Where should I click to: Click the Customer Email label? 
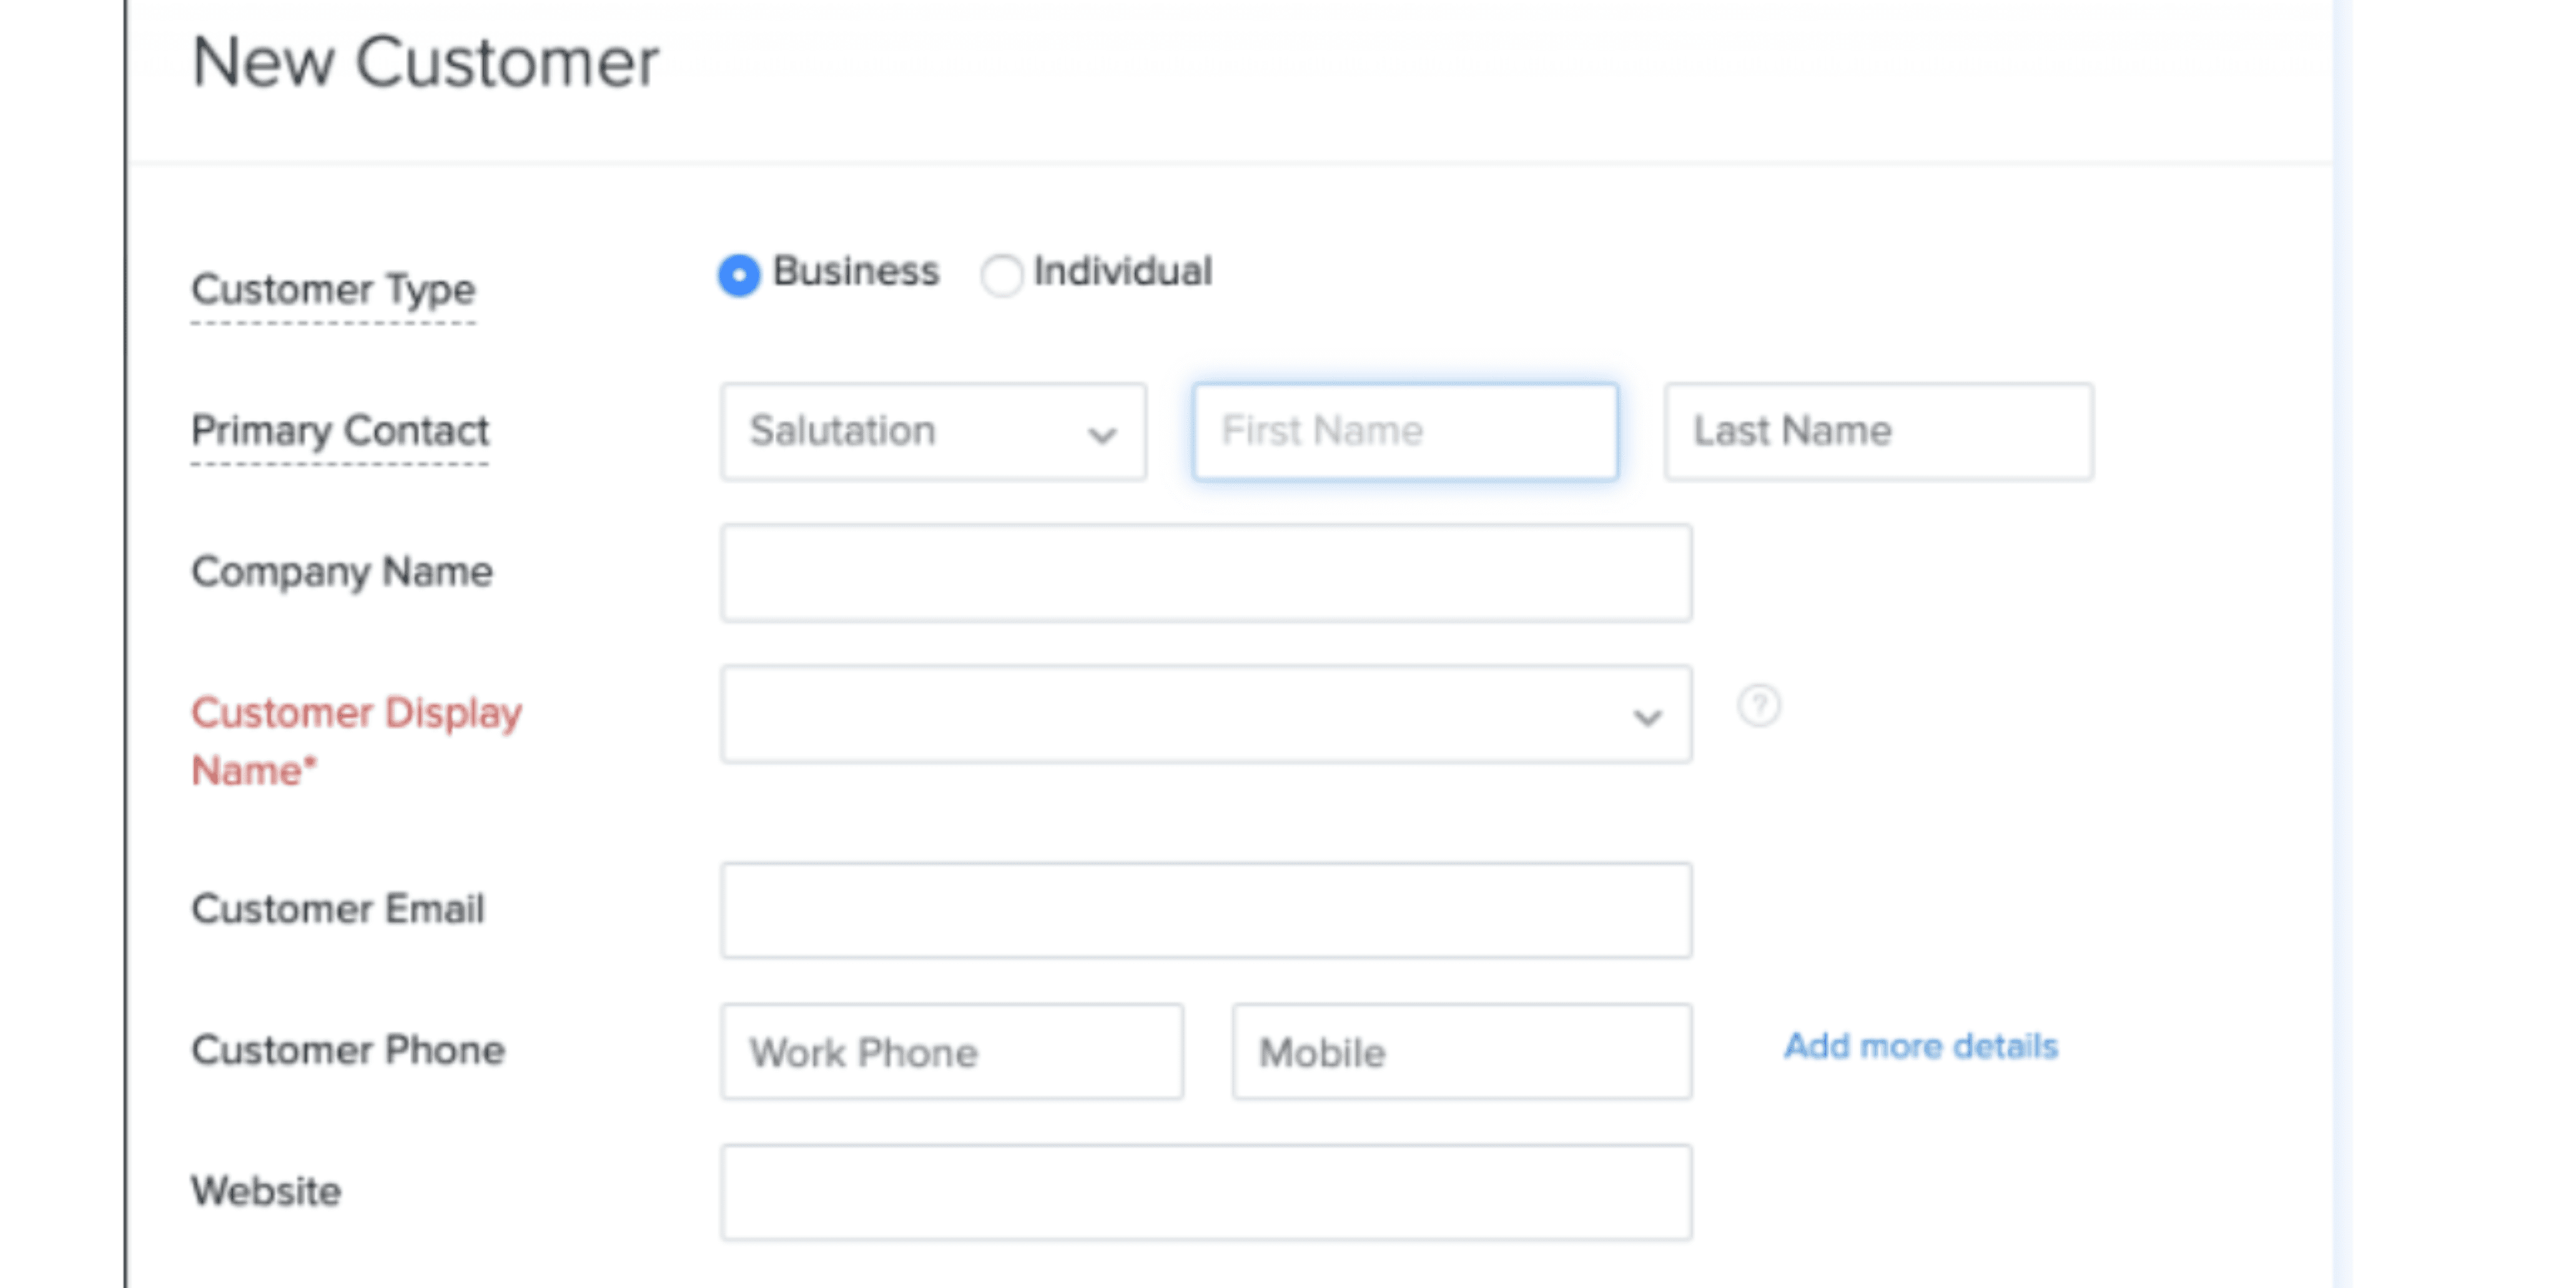[x=337, y=909]
